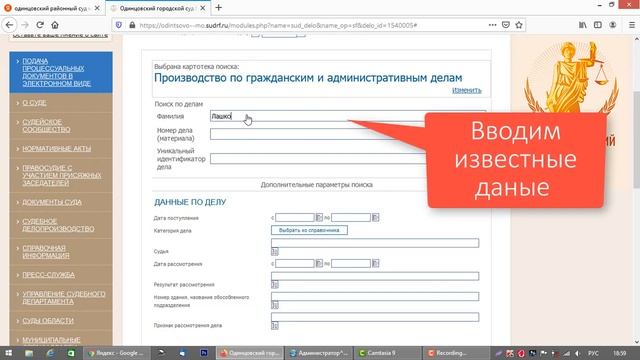Expand Дополнительные параметры поиска section

[x=316, y=184]
